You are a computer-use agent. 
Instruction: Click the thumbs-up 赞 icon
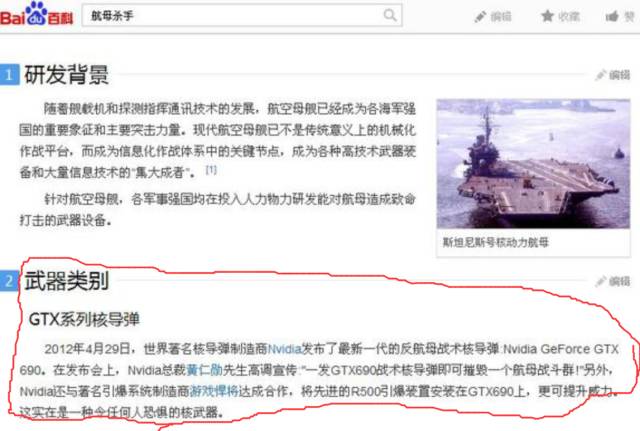[x=611, y=16]
